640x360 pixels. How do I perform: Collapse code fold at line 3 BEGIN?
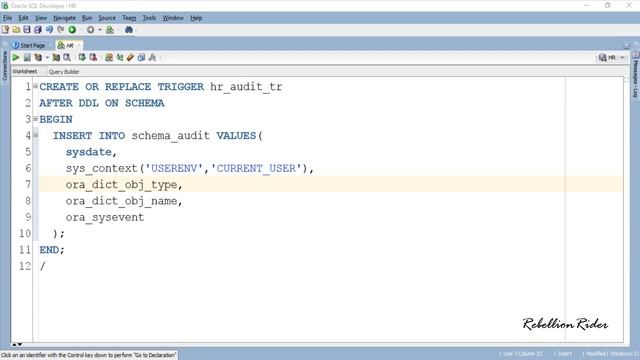coord(36,119)
